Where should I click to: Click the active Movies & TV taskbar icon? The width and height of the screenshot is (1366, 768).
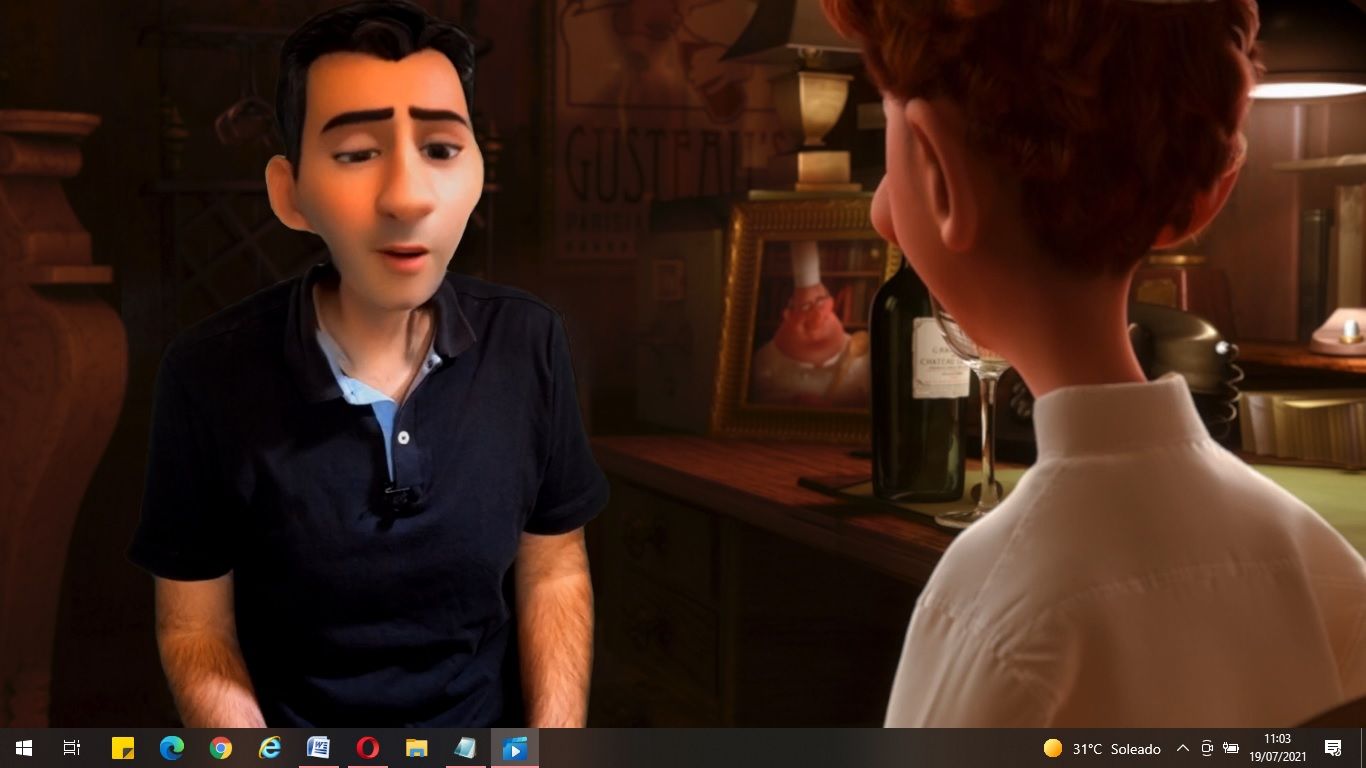pos(515,748)
